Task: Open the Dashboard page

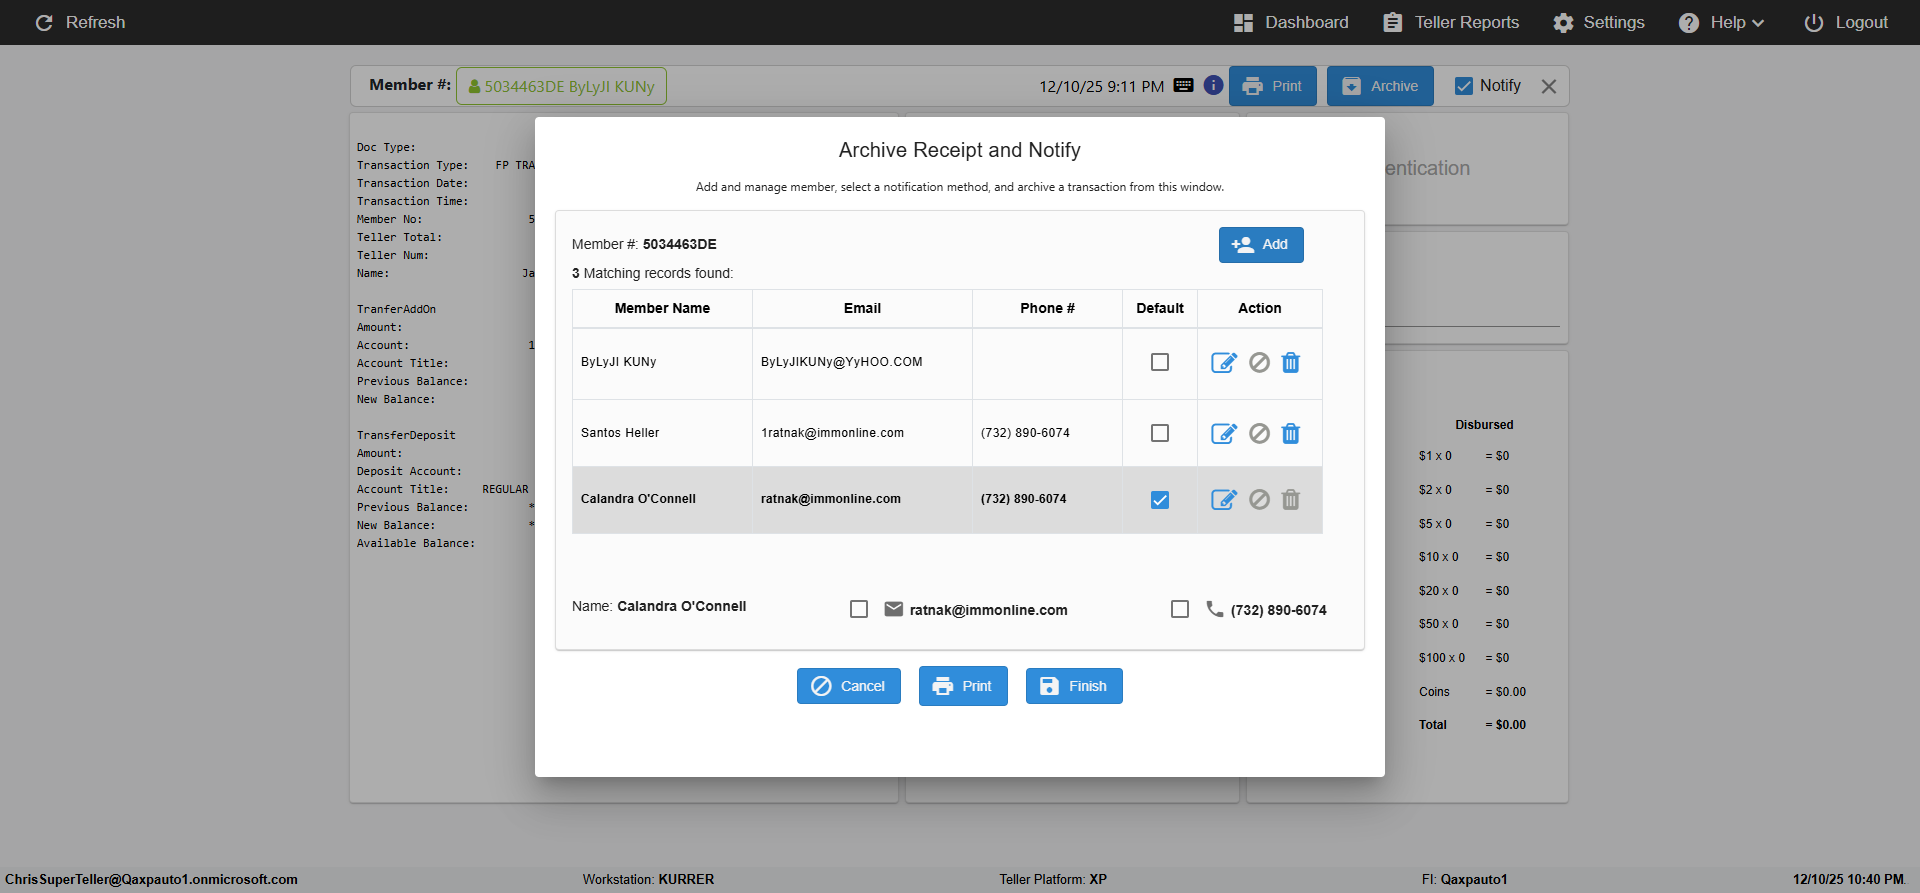Action: pyautogui.click(x=1291, y=23)
